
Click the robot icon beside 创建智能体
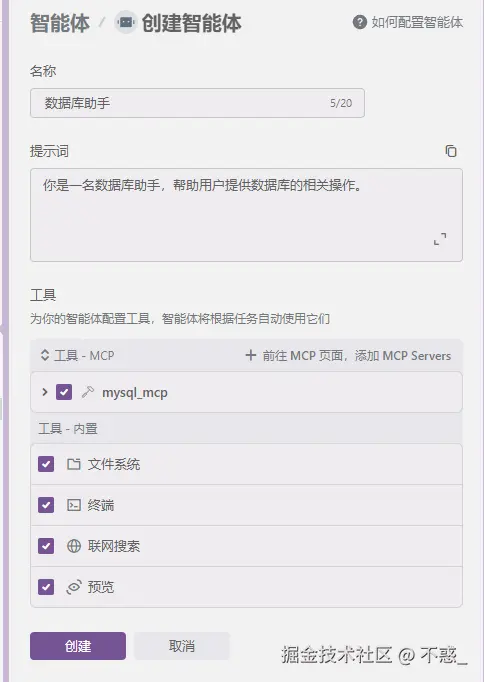coord(126,22)
